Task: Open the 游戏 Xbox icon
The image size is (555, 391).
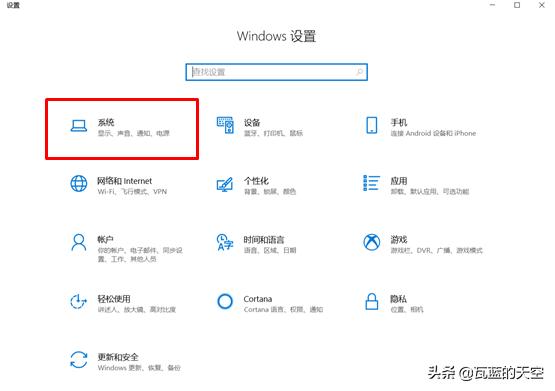Action: 372,242
